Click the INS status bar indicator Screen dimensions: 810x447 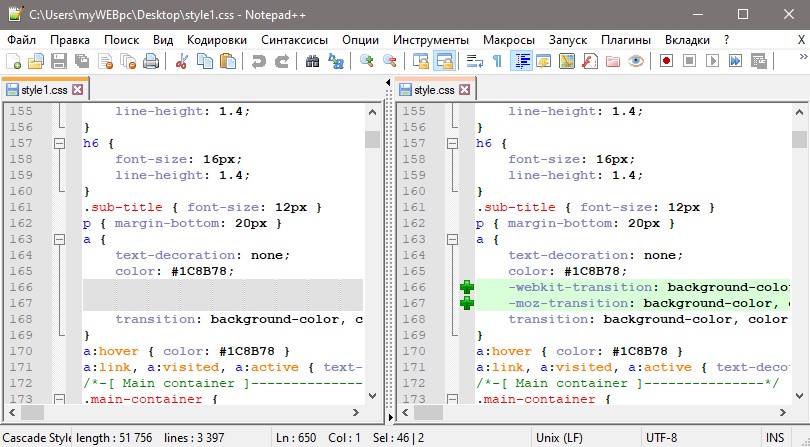pyautogui.click(x=775, y=438)
